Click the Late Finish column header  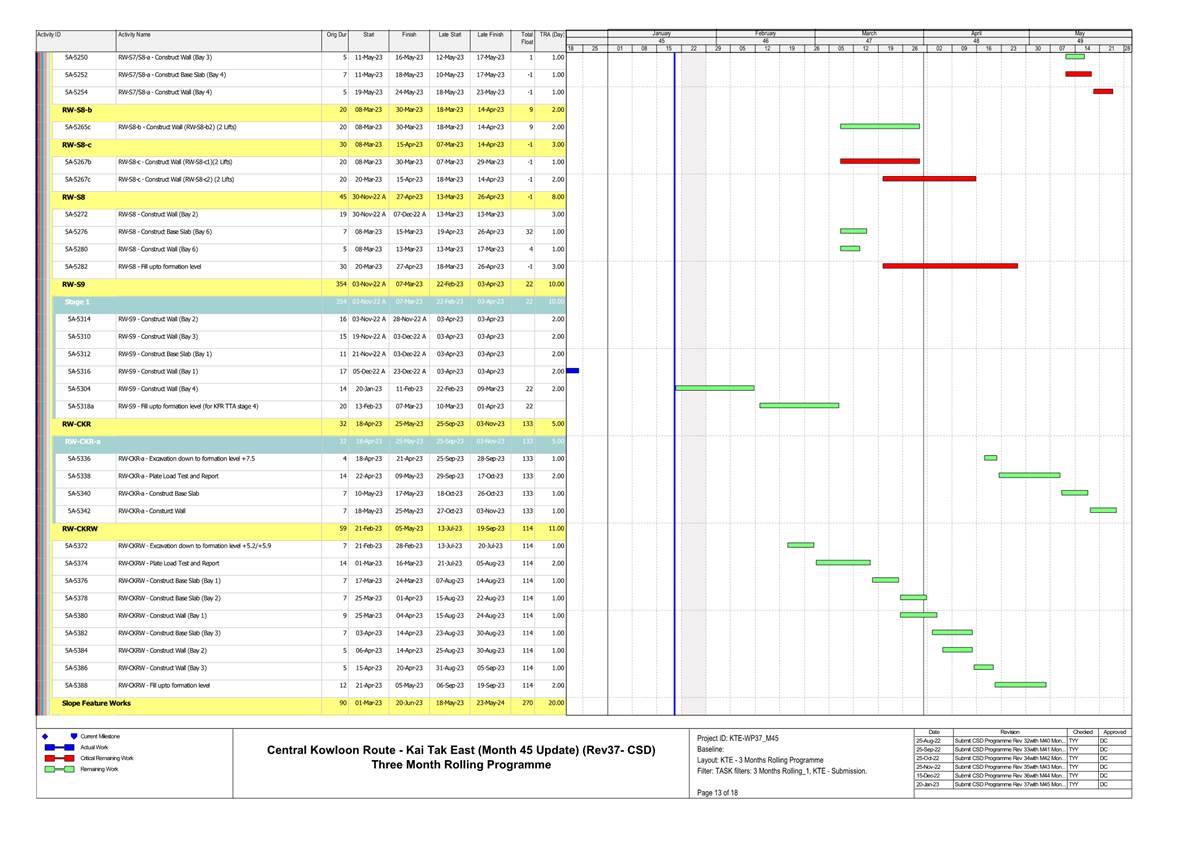click(490, 35)
